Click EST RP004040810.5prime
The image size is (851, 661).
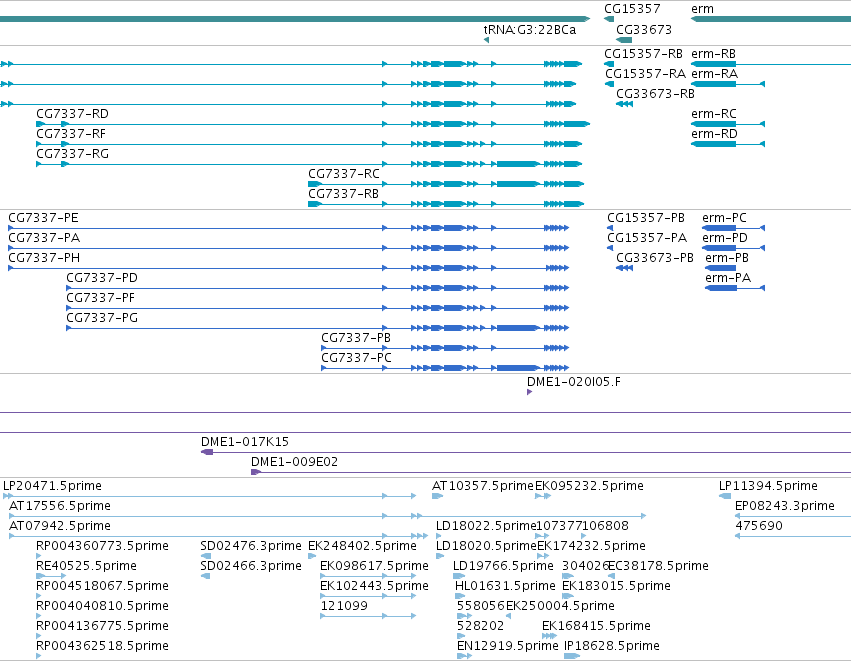click(x=102, y=607)
